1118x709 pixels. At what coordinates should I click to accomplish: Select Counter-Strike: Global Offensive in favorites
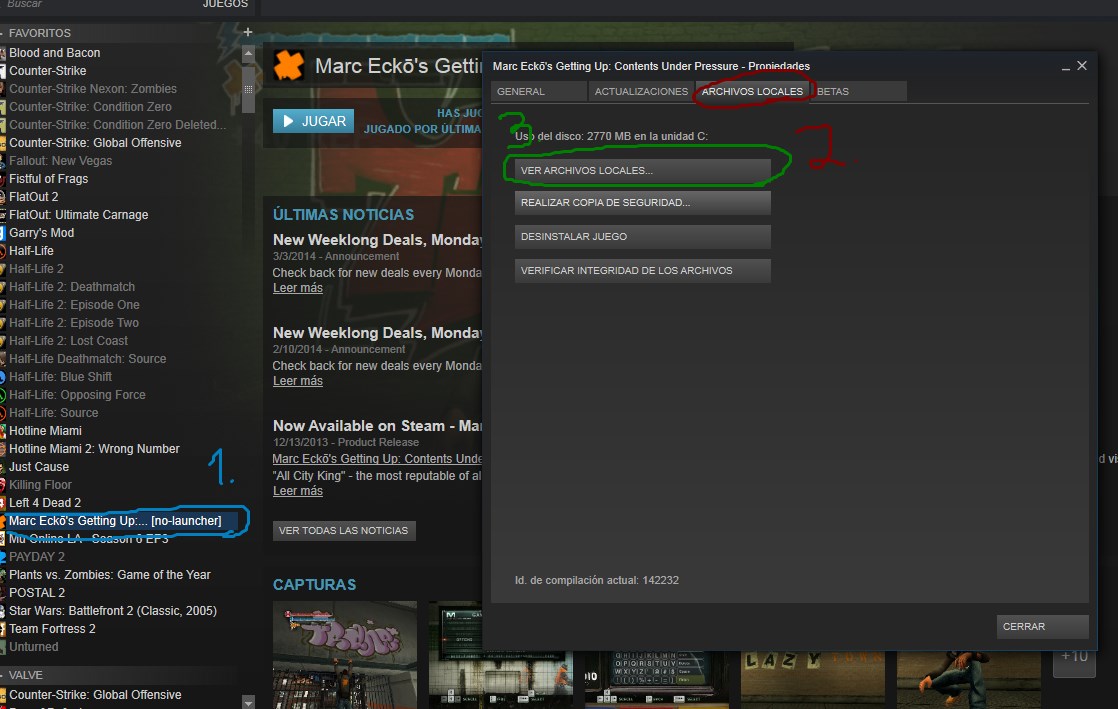[x=95, y=143]
